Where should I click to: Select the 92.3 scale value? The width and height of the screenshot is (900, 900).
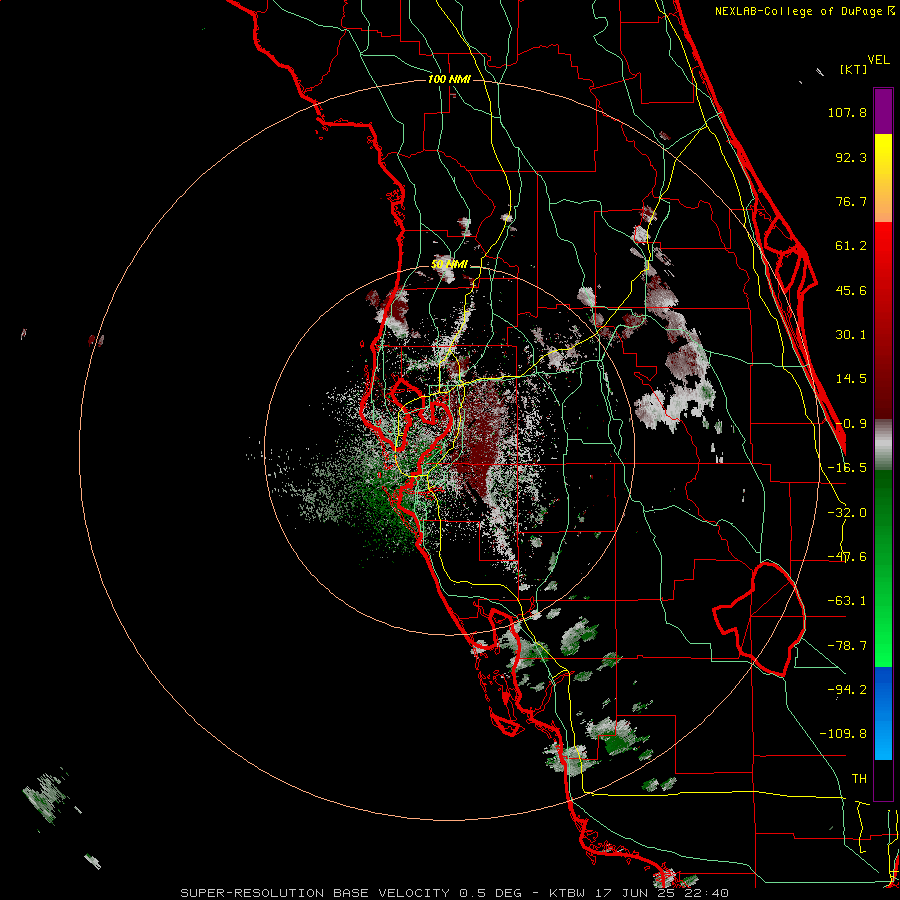[851, 157]
